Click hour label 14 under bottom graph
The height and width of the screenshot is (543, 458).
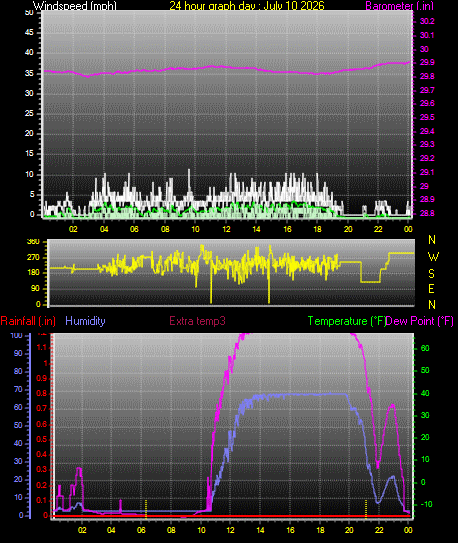click(x=260, y=530)
